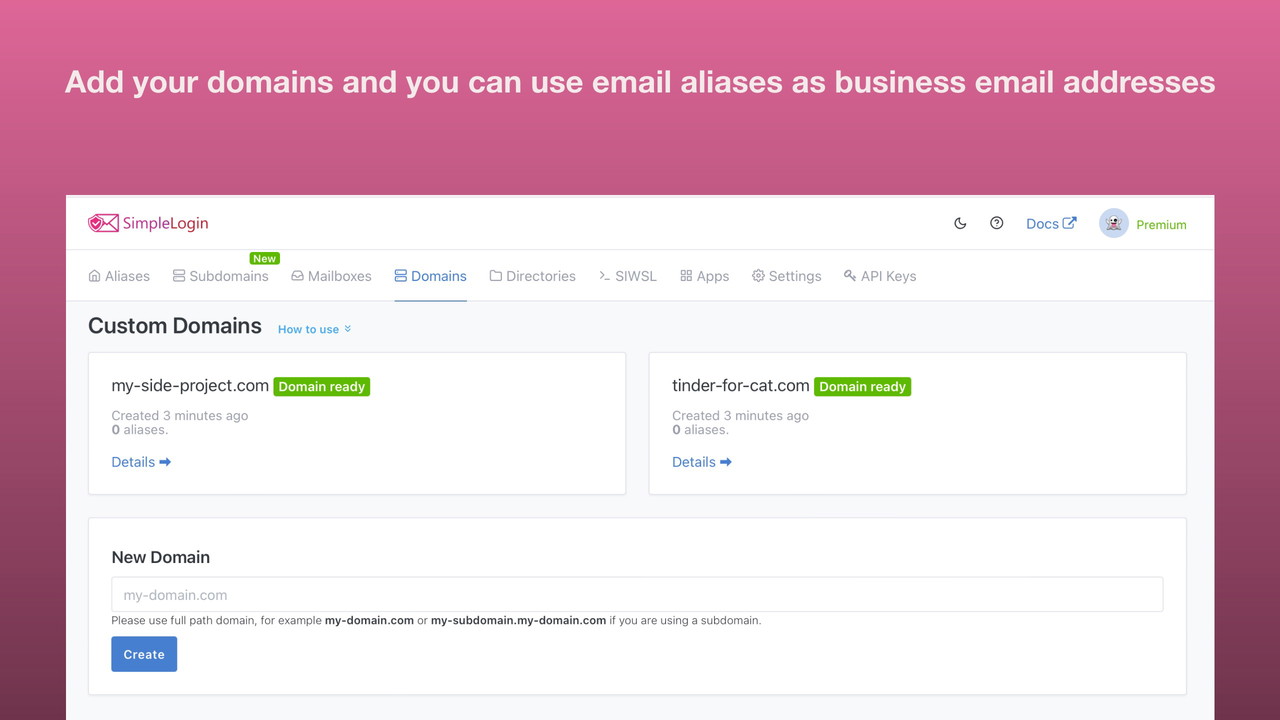Screen dimensions: 1280x720
Task: Open the Docs external link
Action: 1051,223
